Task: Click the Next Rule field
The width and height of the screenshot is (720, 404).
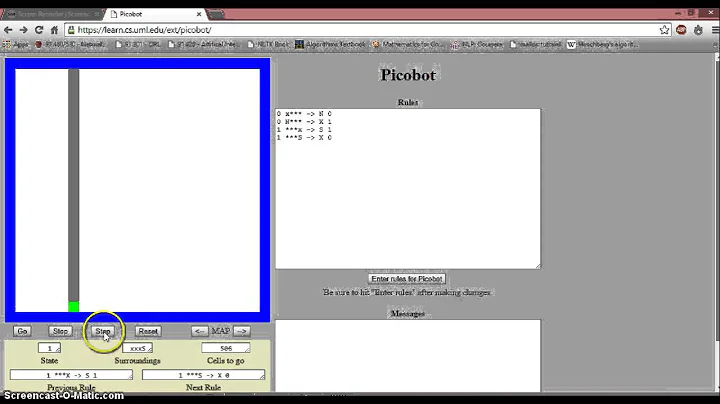Action: 203,375
